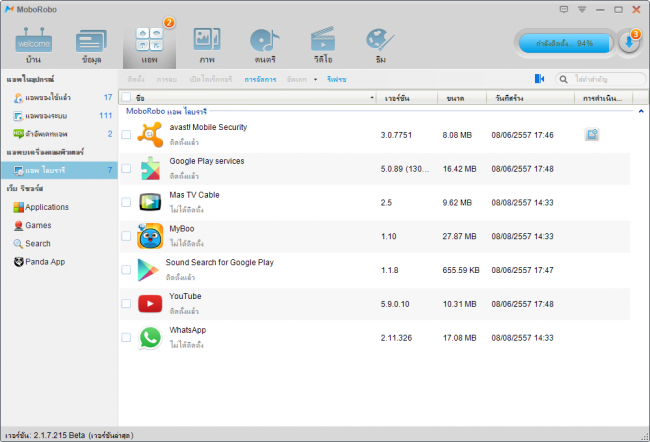The image size is (650, 442).
Task: Sort by the version column header
Action: [x=407, y=98]
